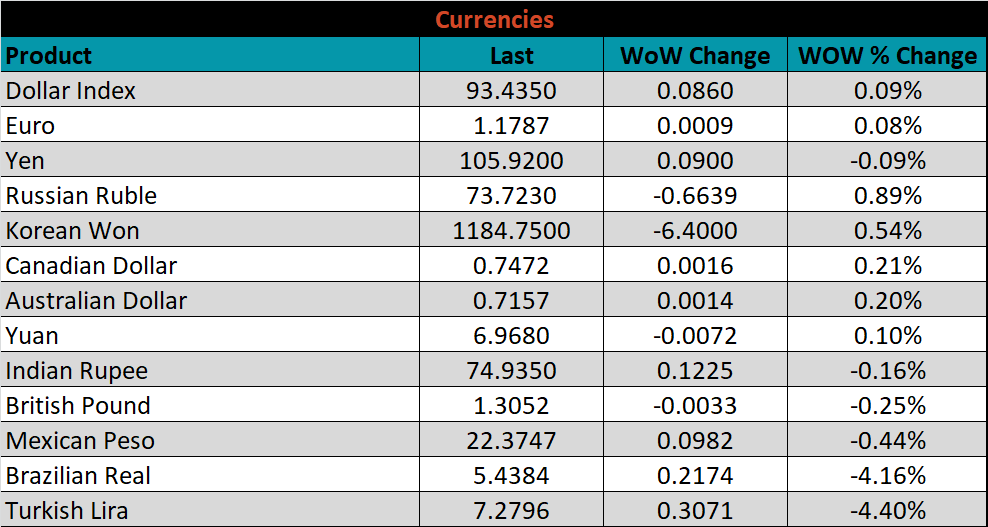The width and height of the screenshot is (988, 527).
Task: Click the Canadian Dollar row label
Action: (x=91, y=266)
